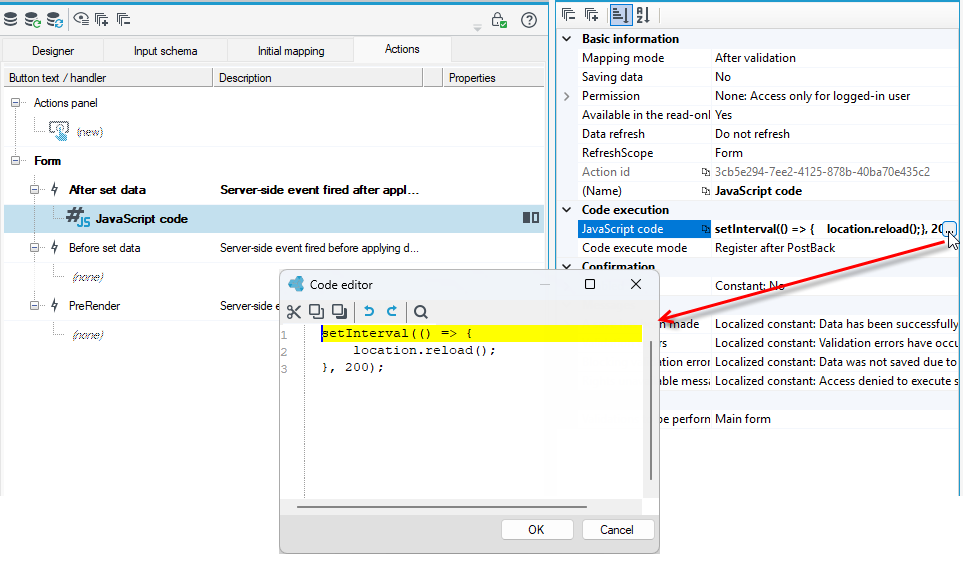
Task: Expand the Permission property row
Action: coord(567,96)
